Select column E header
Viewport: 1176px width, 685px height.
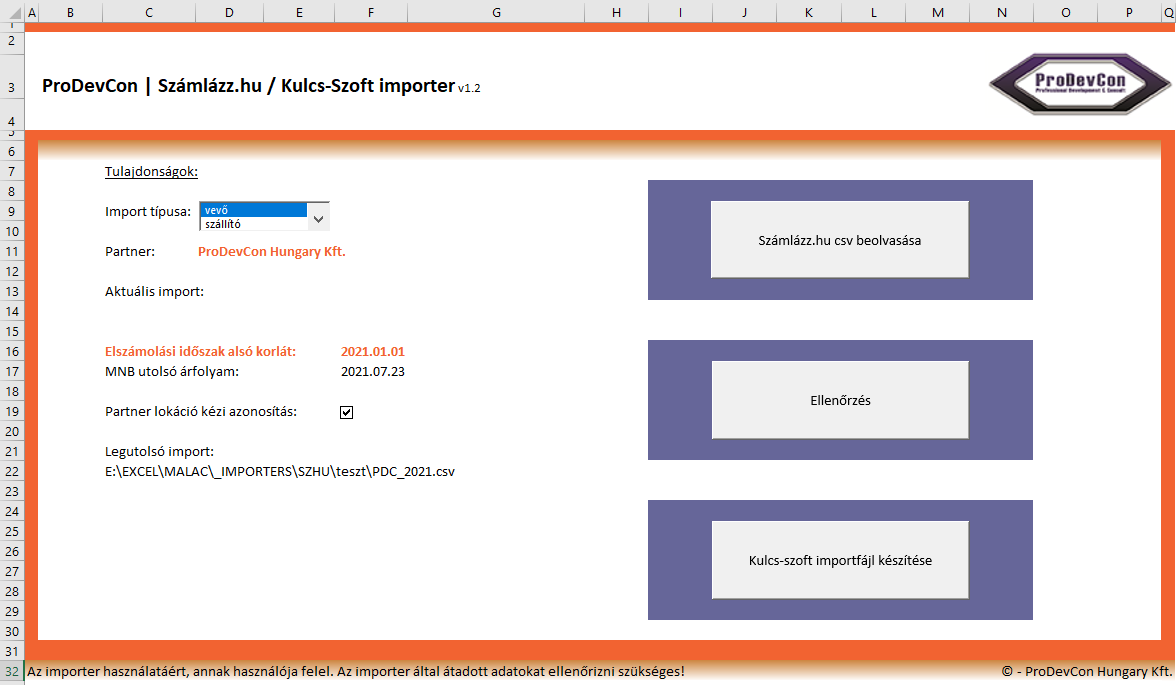(299, 13)
